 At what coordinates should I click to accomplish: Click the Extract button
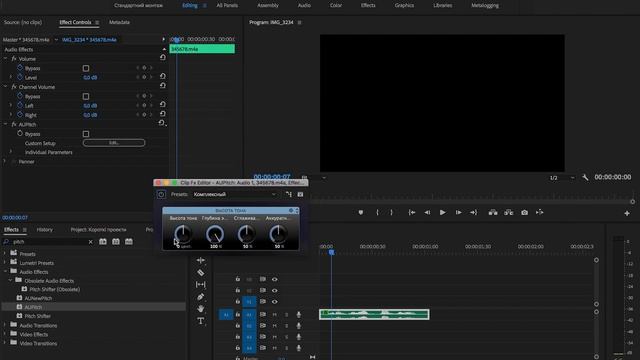(x=509, y=212)
